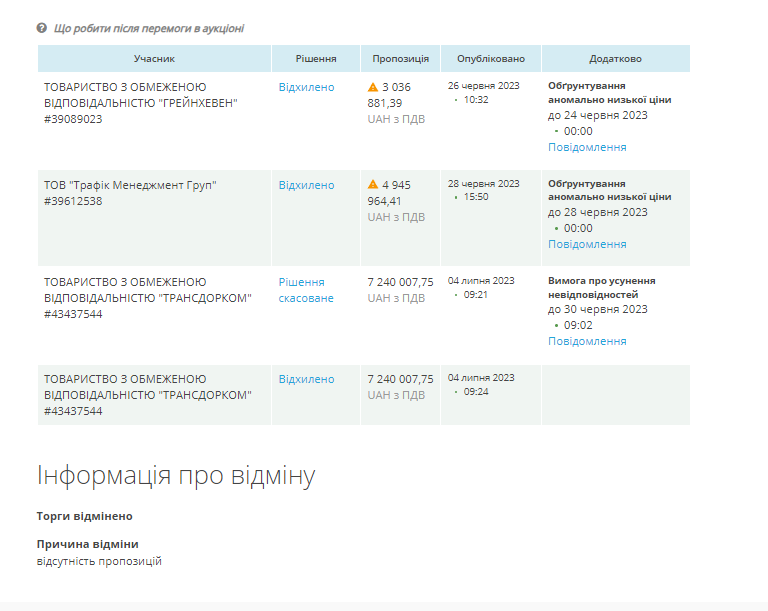The image size is (768, 611).
Task: Open Відхилено decision for ГРЕЙНХЕВЕН
Action: [307, 87]
